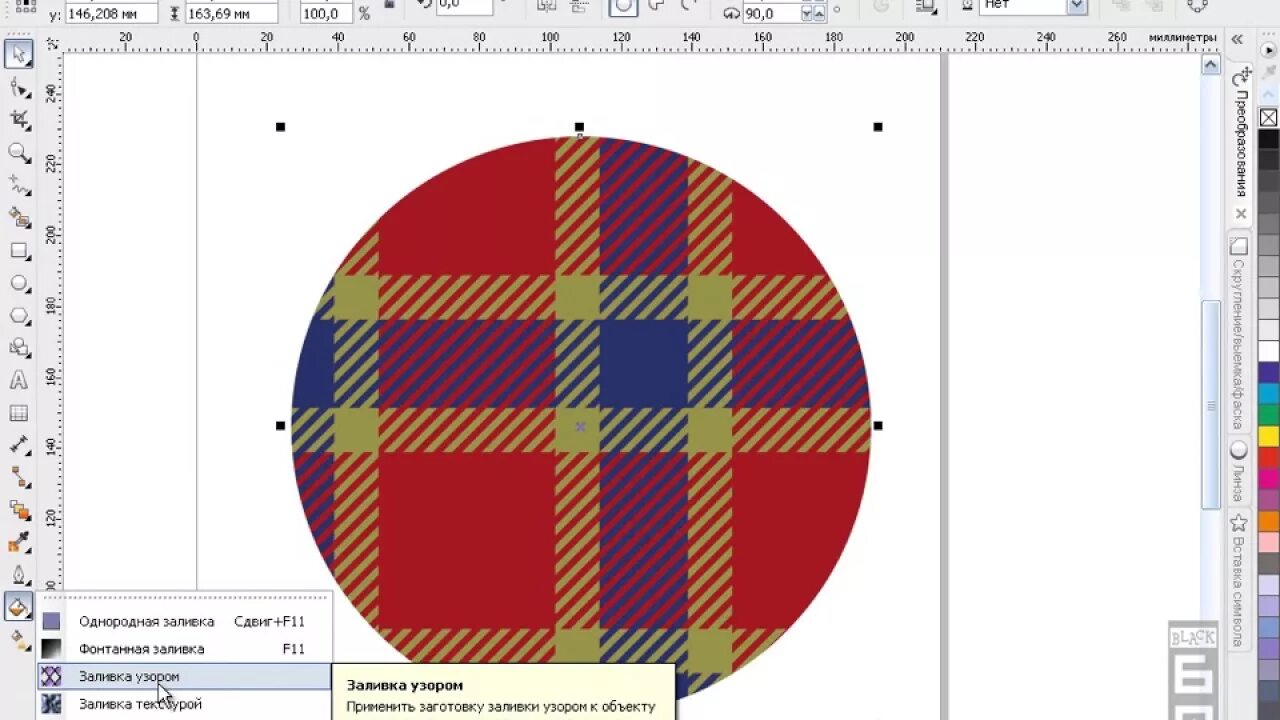Click the top-left selection handle
This screenshot has height=720, width=1280.
[280, 127]
